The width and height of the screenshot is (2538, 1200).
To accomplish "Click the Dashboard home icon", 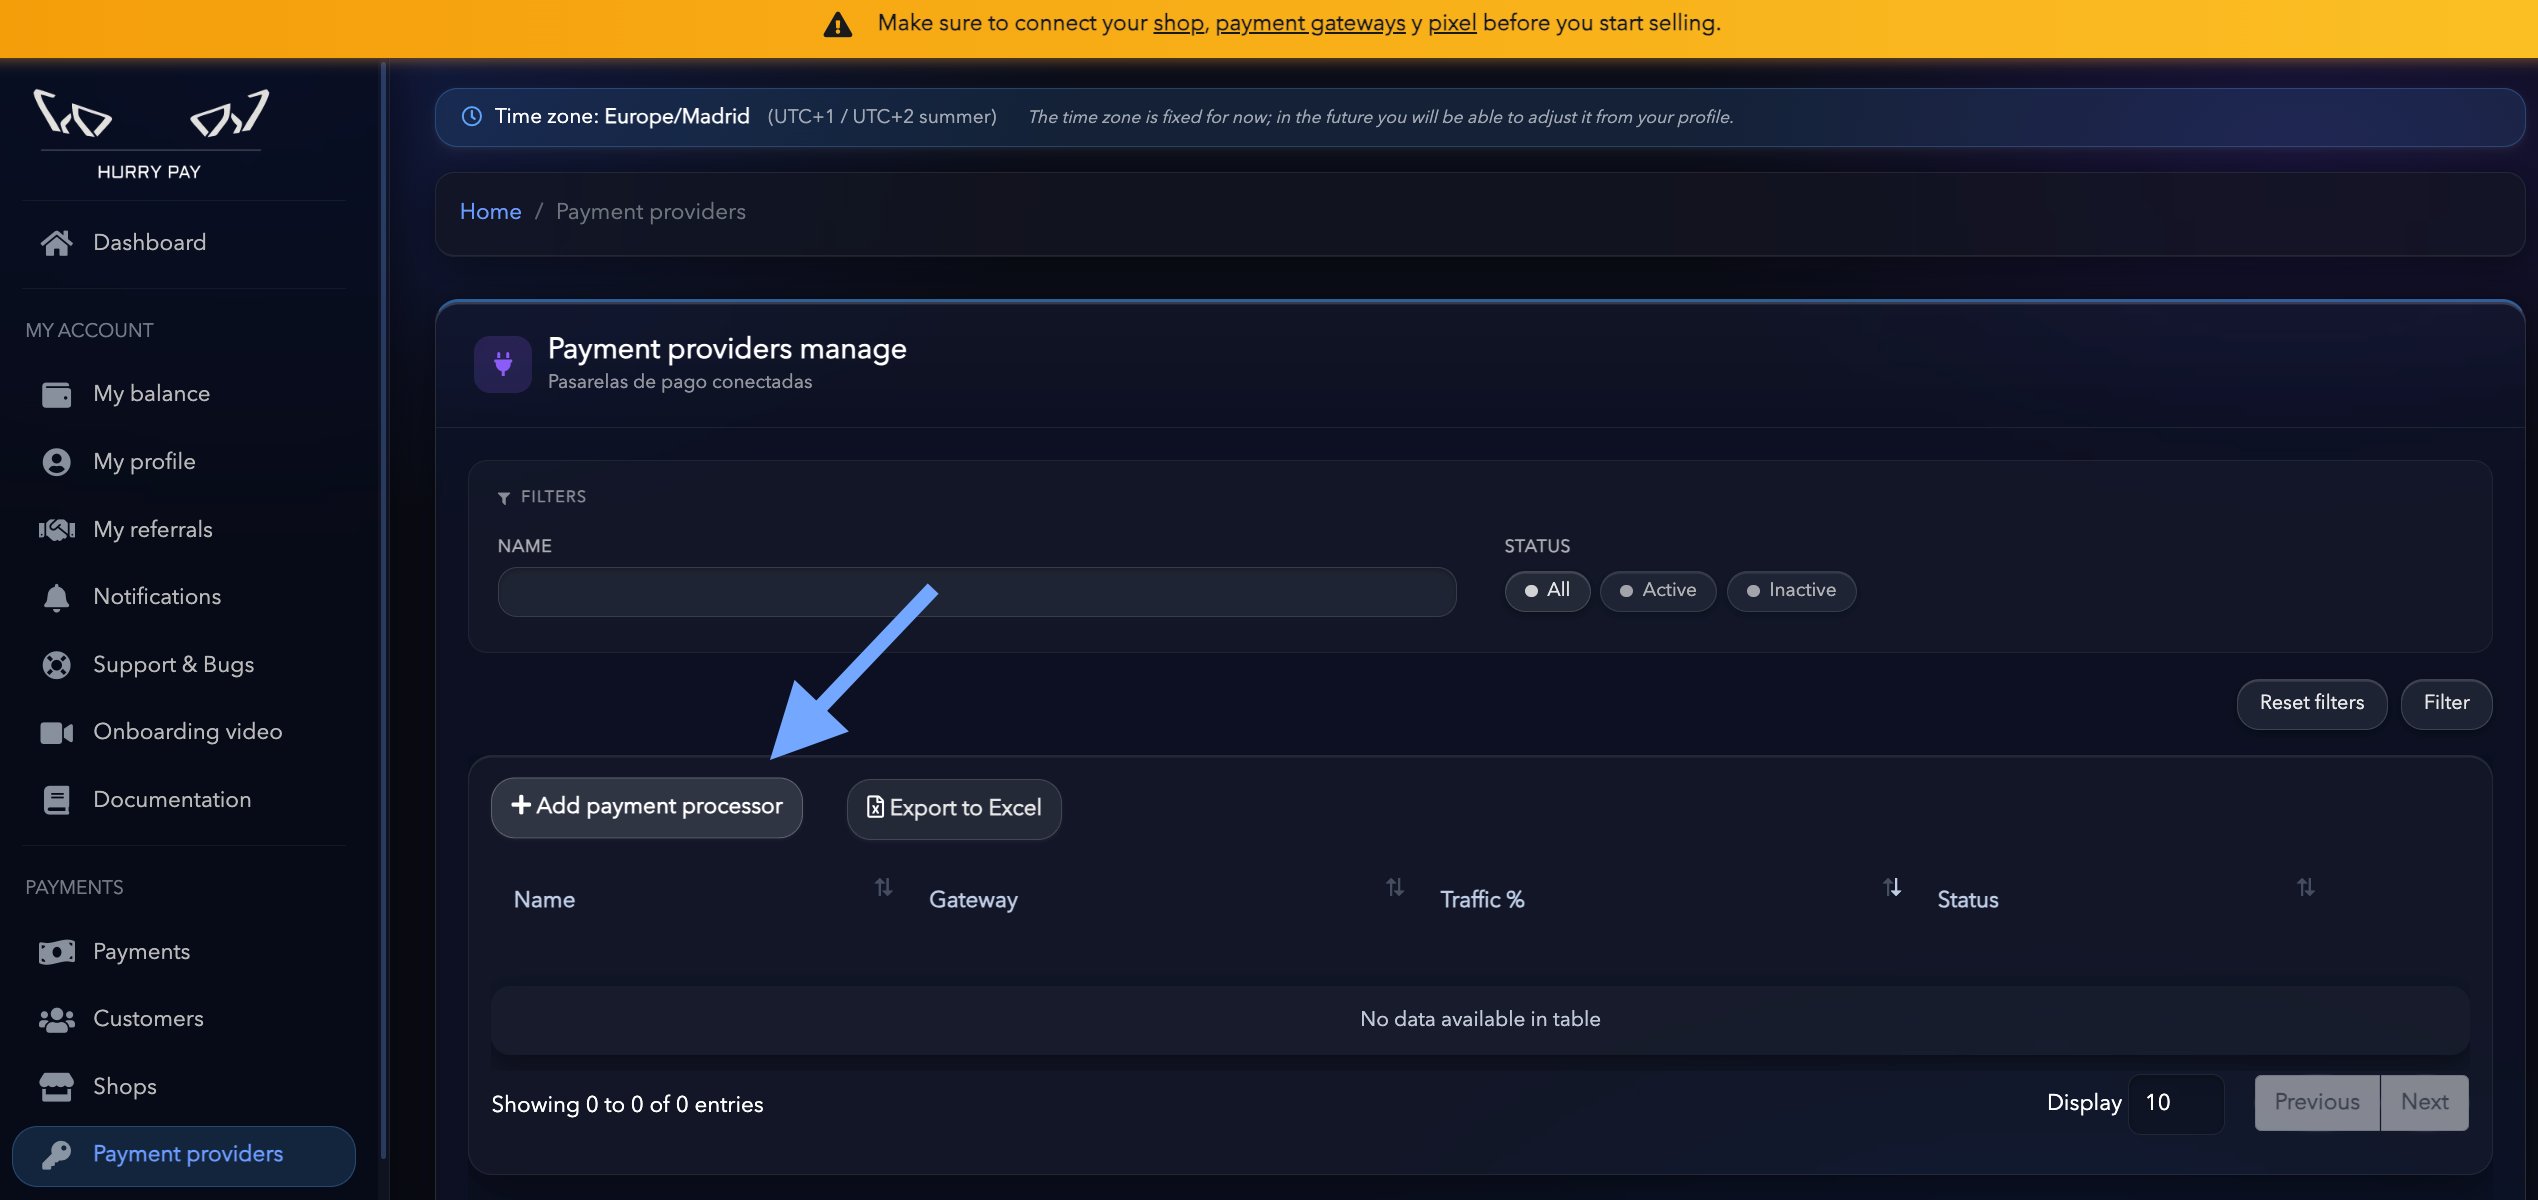I will point(56,243).
